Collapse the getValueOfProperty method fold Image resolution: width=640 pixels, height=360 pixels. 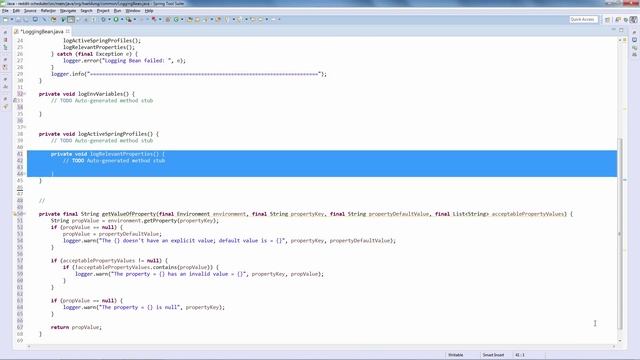(x=24, y=214)
